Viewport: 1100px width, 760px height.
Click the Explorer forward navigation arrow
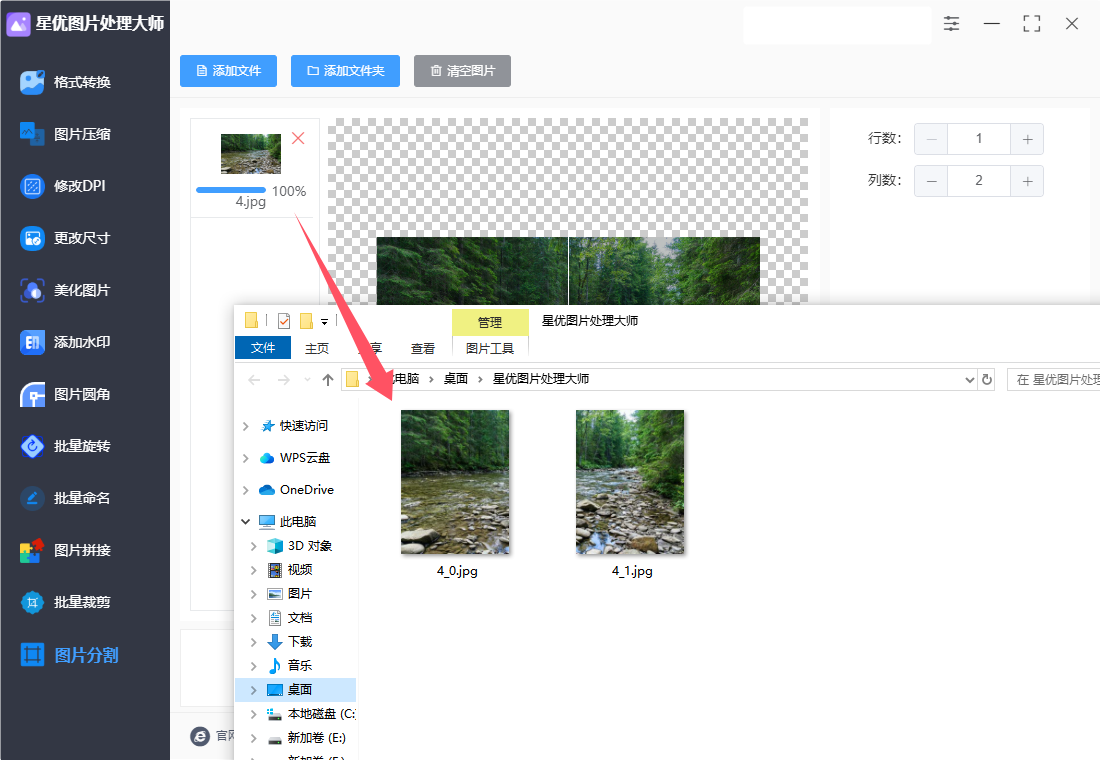tap(283, 380)
